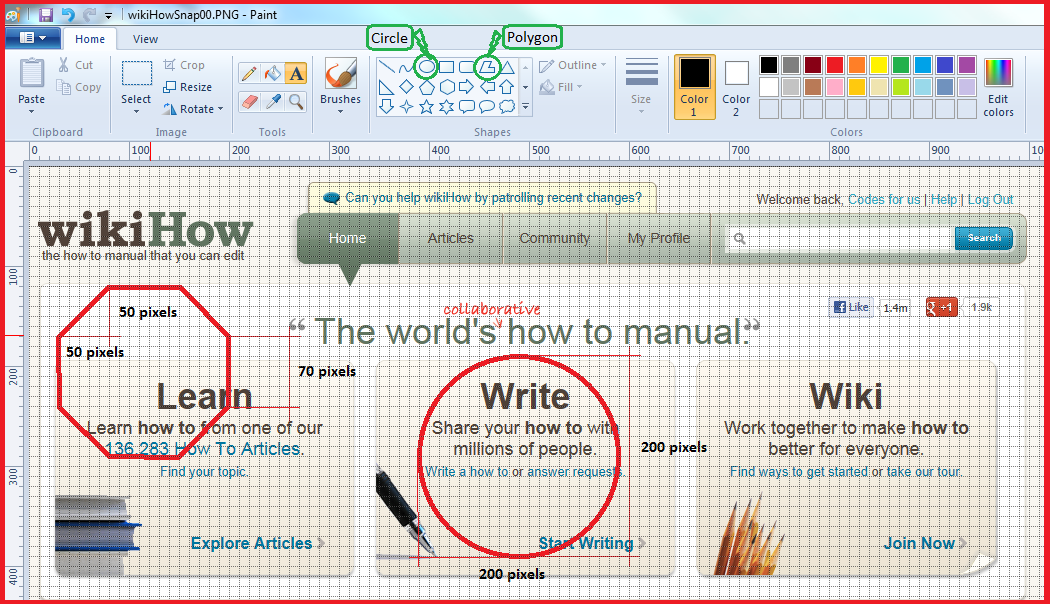Switch to the Home ribbon tab
The image size is (1050, 604).
tap(90, 39)
